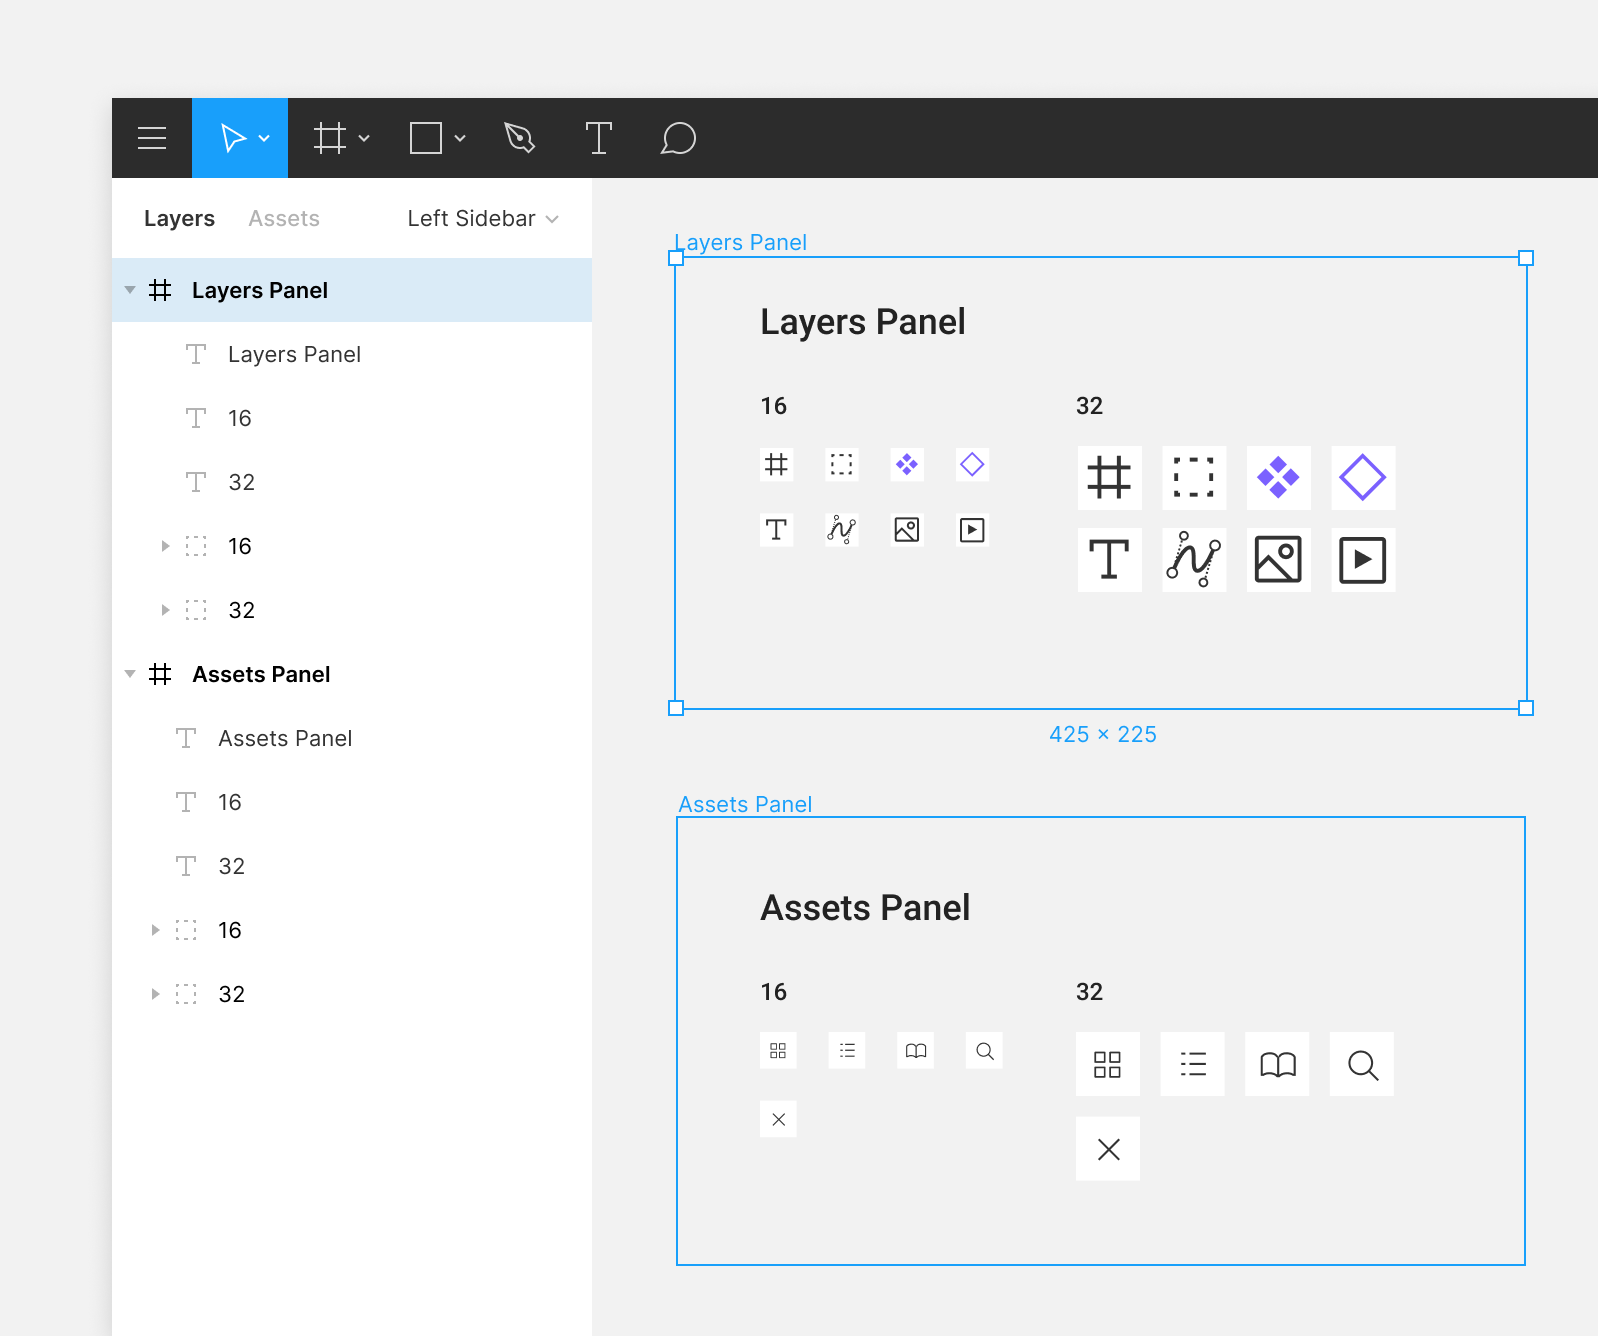
Task: Expand group '32' under Layers Panel
Action: coord(166,610)
